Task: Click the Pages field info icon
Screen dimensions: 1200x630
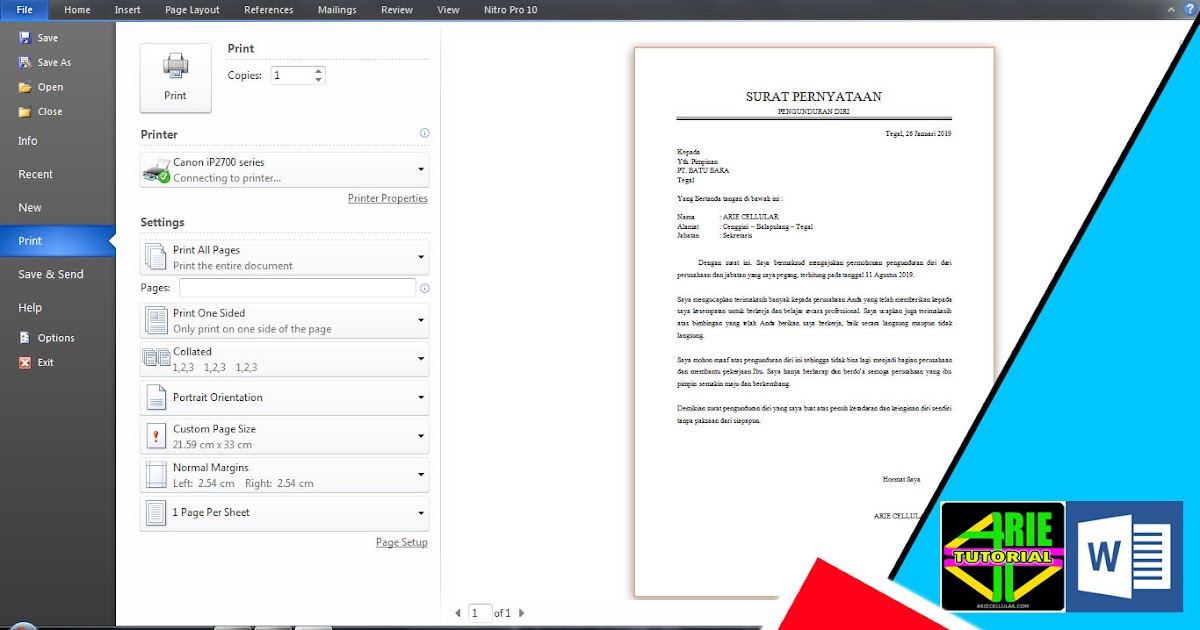Action: 424,288
